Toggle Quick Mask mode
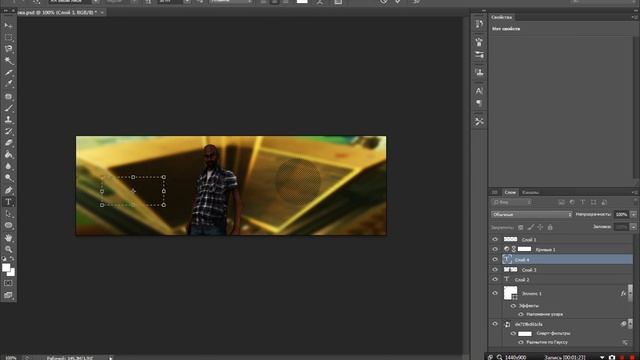 point(8,283)
